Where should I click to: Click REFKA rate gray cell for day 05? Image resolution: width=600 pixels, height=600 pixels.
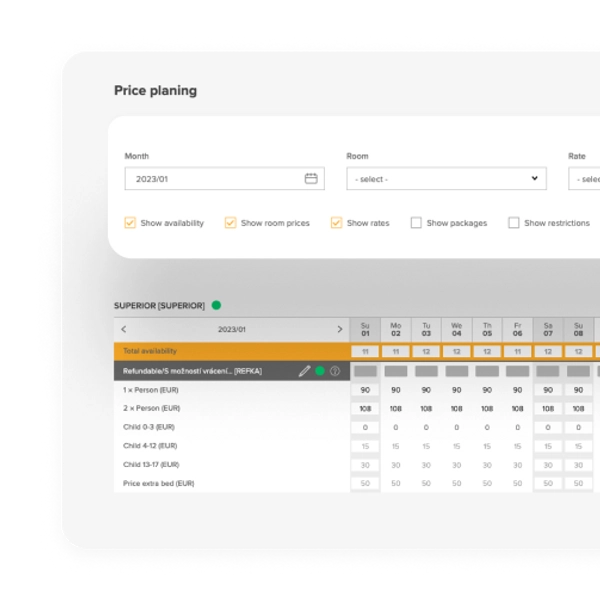tap(487, 371)
